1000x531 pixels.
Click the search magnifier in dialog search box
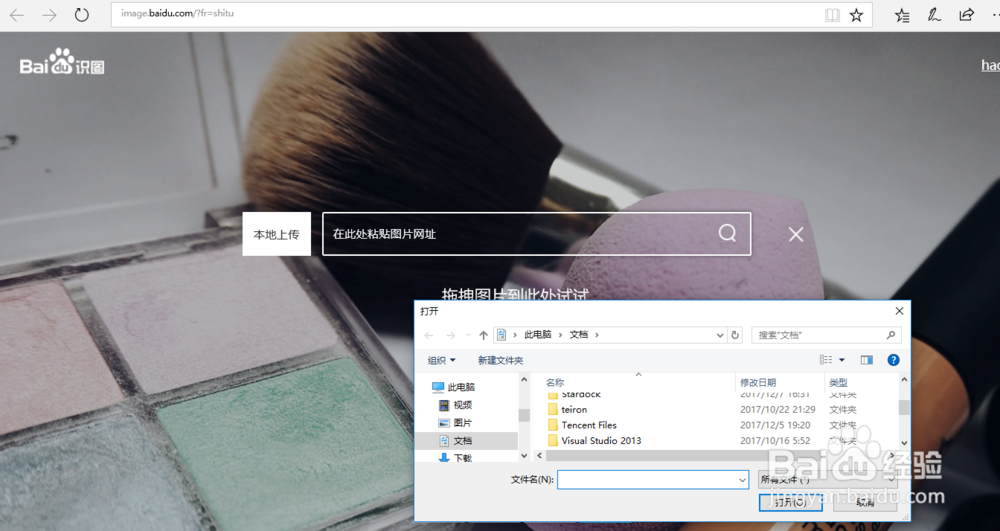point(891,335)
